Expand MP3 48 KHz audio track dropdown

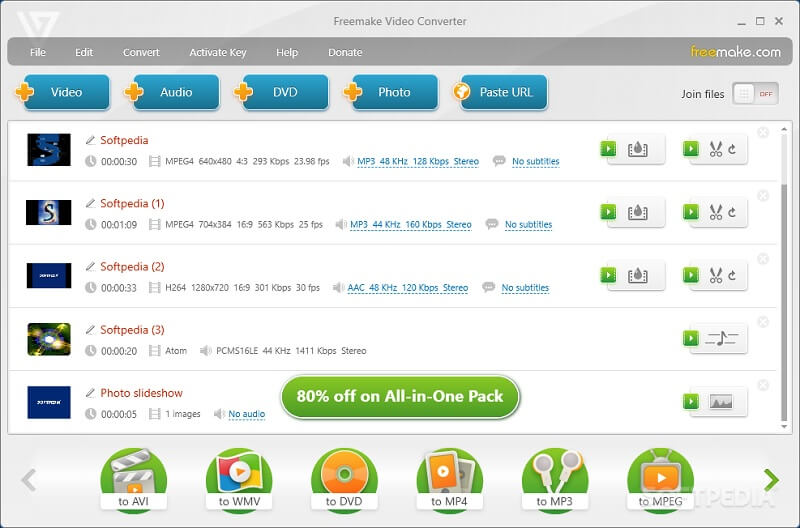418,161
